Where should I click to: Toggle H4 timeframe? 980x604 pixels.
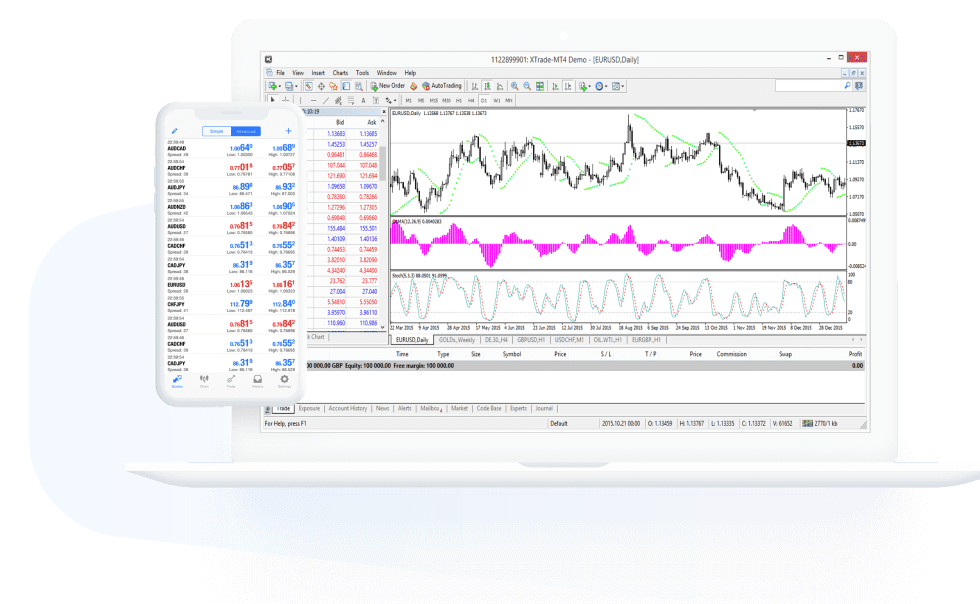pyautogui.click(x=471, y=100)
